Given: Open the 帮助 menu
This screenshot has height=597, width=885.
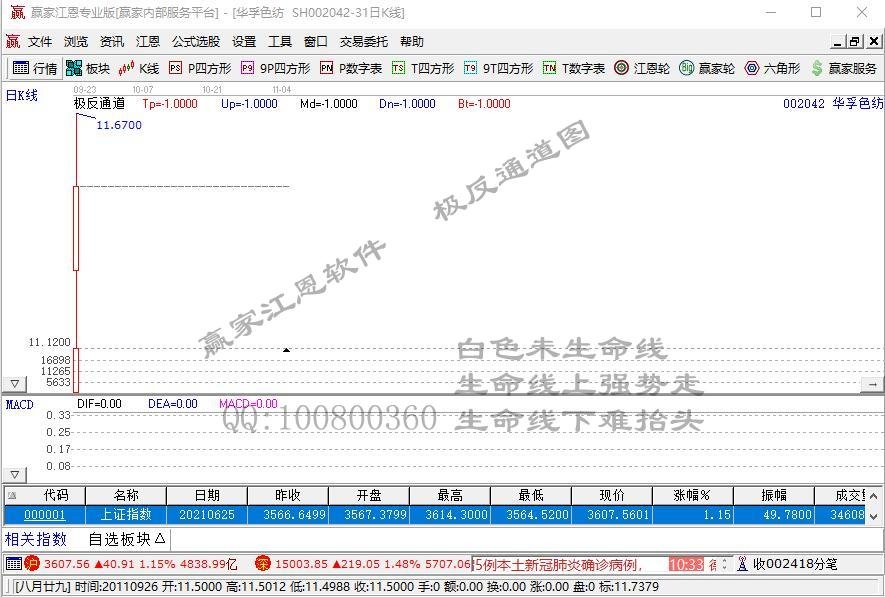Looking at the screenshot, I should click(x=411, y=41).
